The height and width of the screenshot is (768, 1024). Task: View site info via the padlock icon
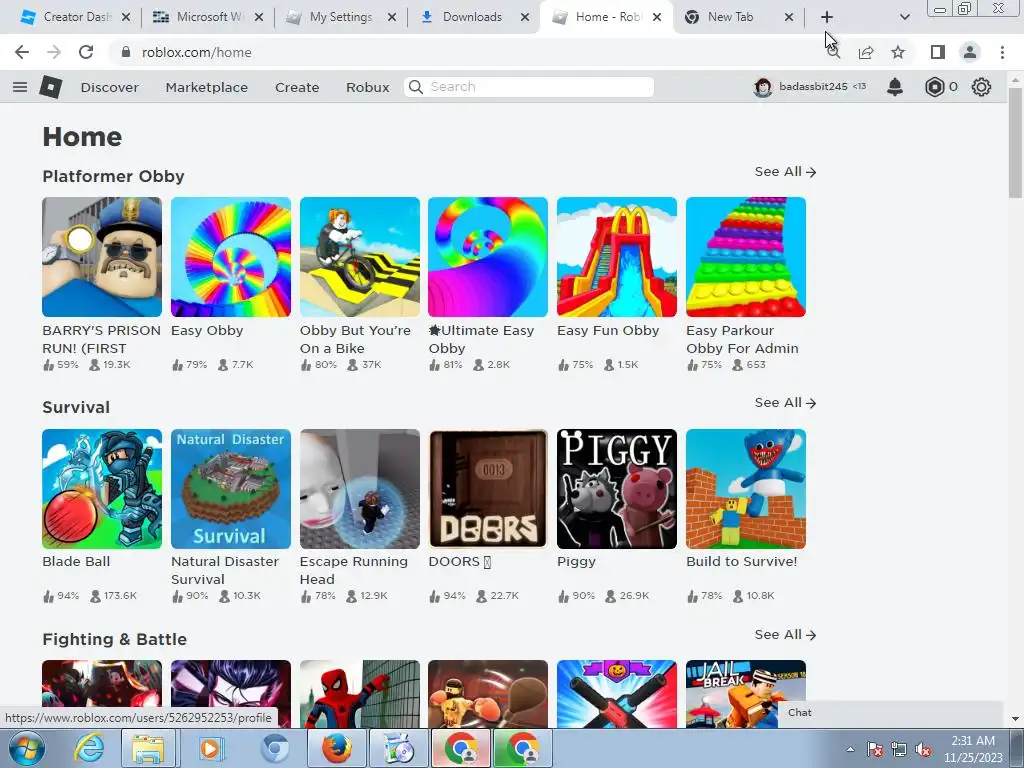[x=126, y=52]
